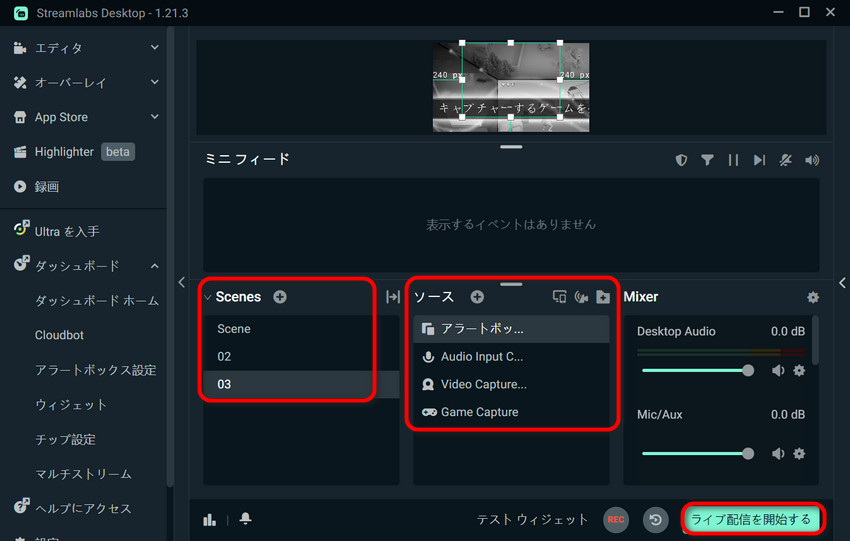This screenshot has height=541, width=850.
Task: Skip the current alert
Action: point(759,160)
